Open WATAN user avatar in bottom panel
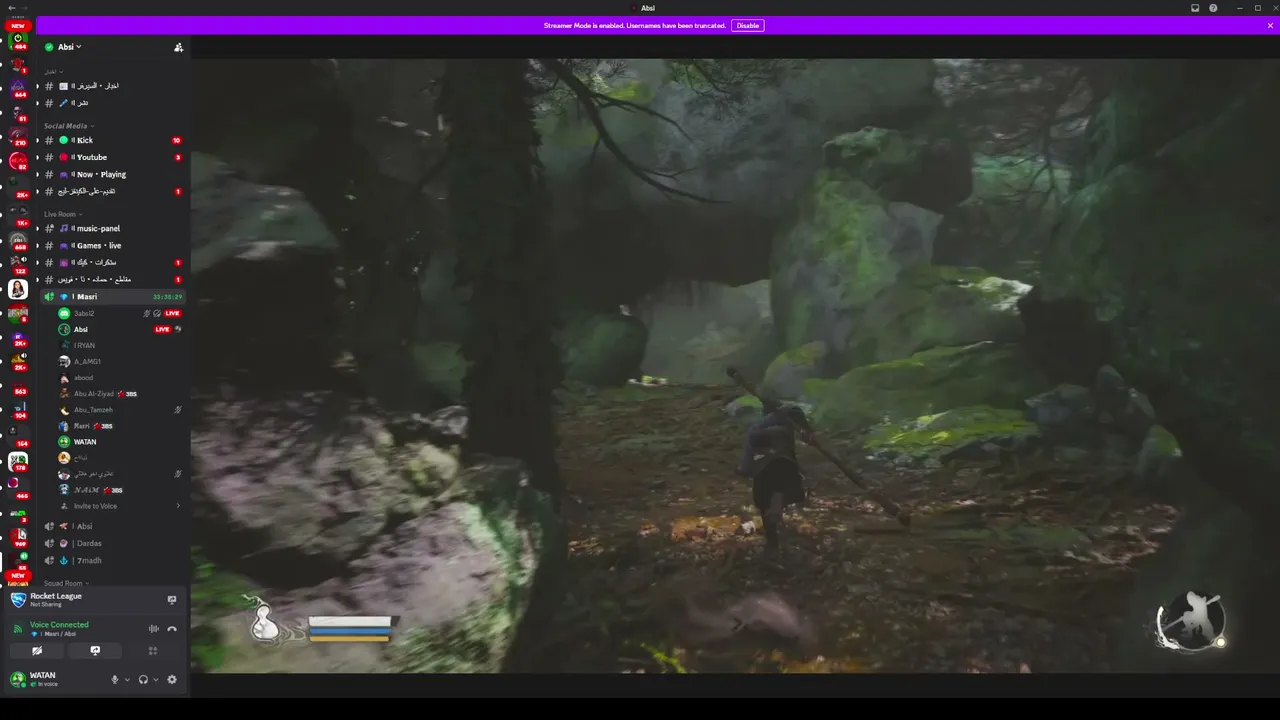This screenshot has width=1280, height=720. (17, 680)
